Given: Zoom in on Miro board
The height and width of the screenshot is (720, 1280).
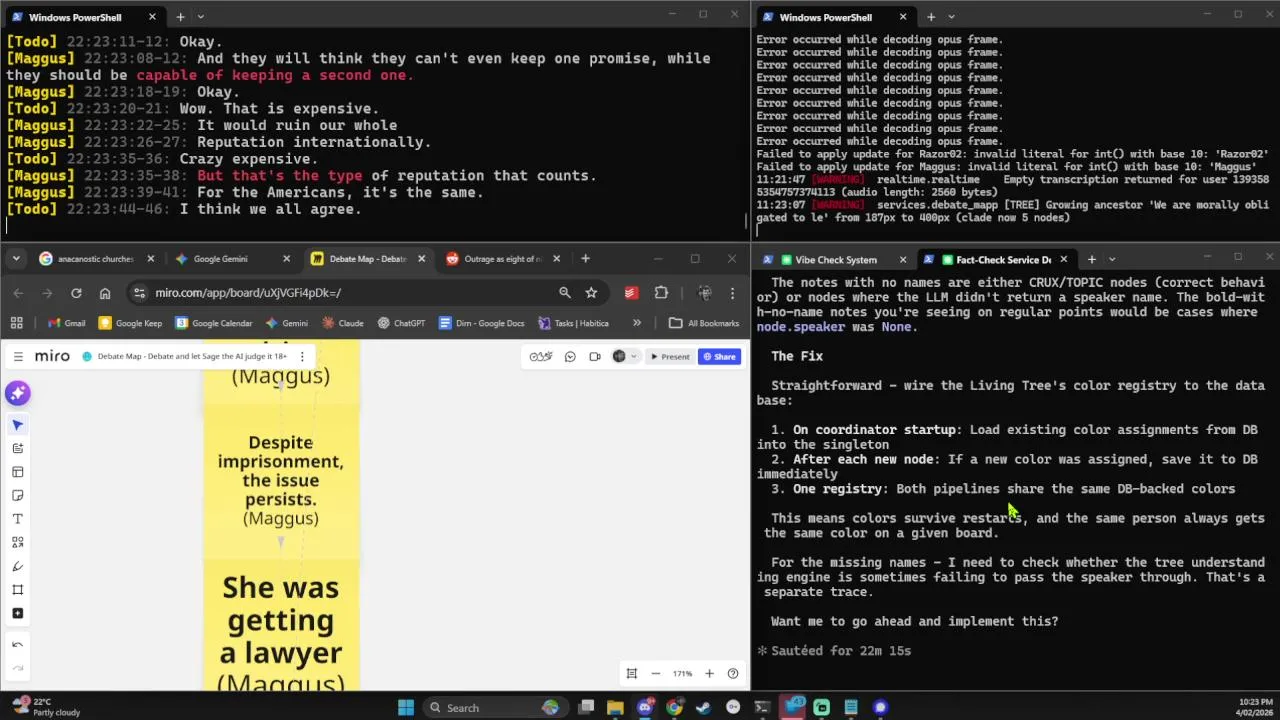Looking at the screenshot, I should pos(709,674).
